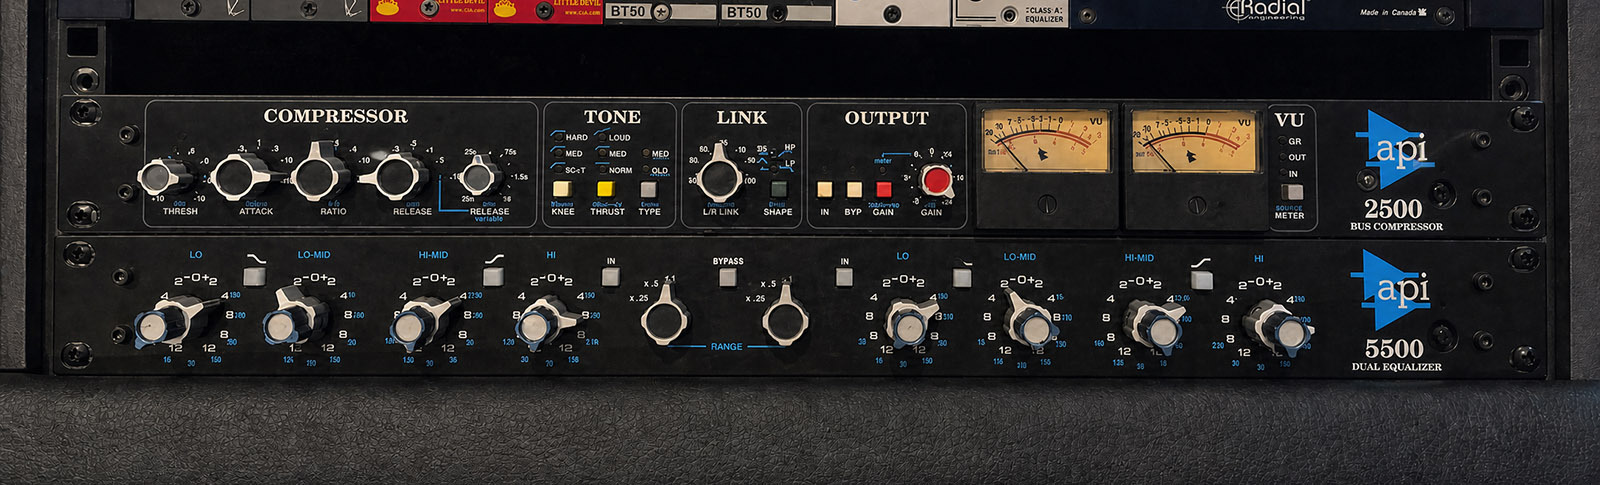Click the Radial engineering logo in the upper rack
Viewport: 1600px width, 485px height.
pyautogui.click(x=1266, y=9)
